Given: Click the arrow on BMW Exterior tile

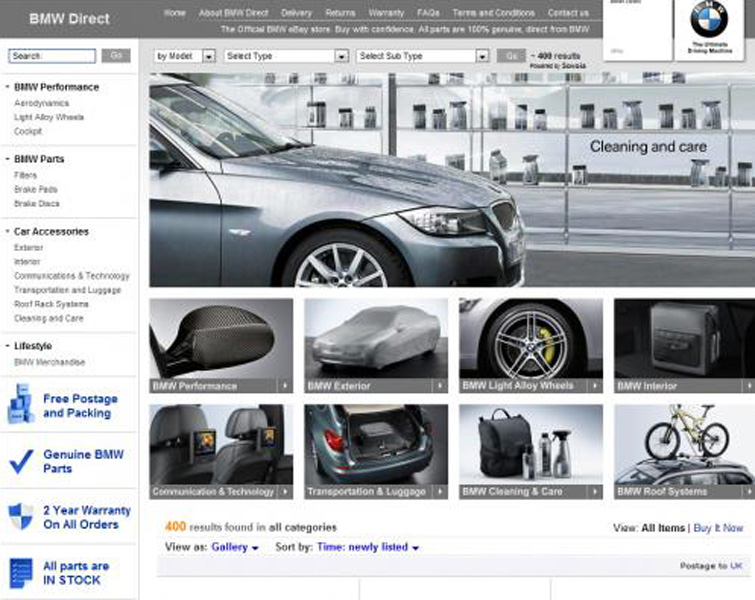Looking at the screenshot, I should [440, 385].
